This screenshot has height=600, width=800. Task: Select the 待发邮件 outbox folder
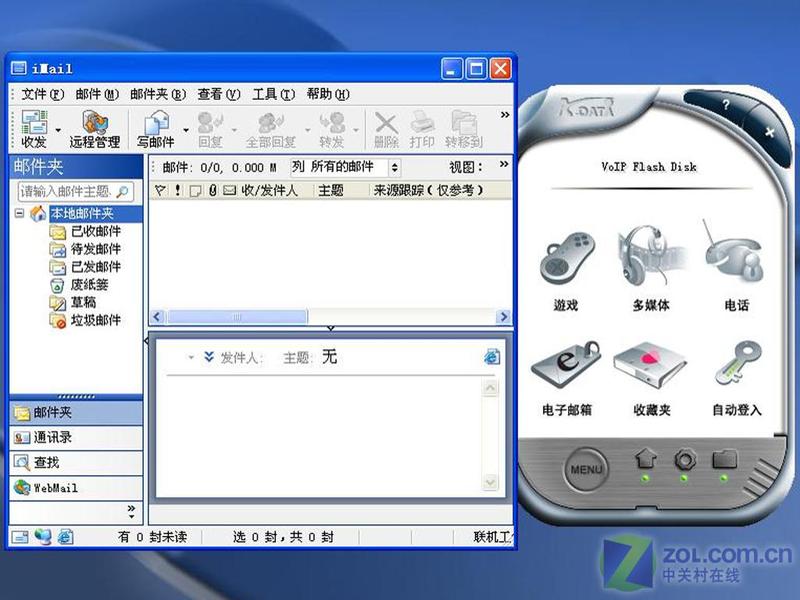[95, 249]
